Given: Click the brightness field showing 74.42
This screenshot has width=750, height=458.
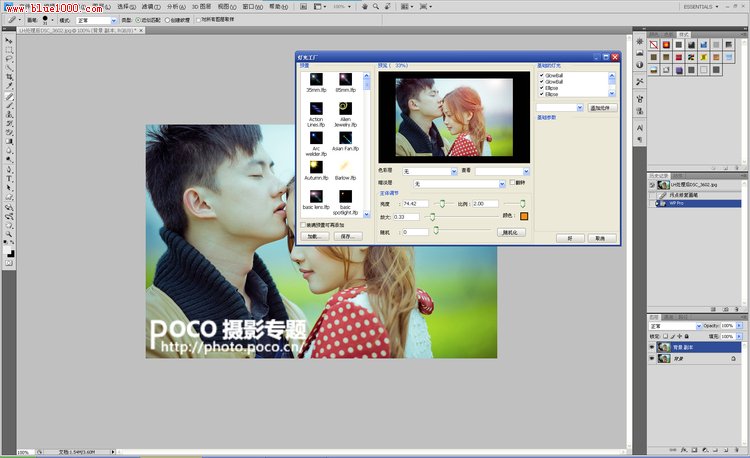Looking at the screenshot, I should 415,204.
